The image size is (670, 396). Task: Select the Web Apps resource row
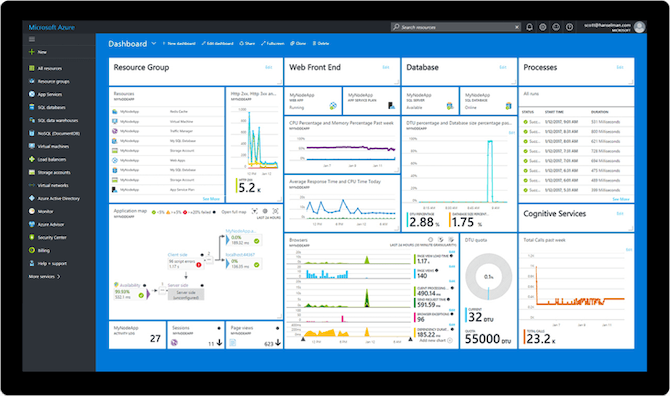(167, 161)
